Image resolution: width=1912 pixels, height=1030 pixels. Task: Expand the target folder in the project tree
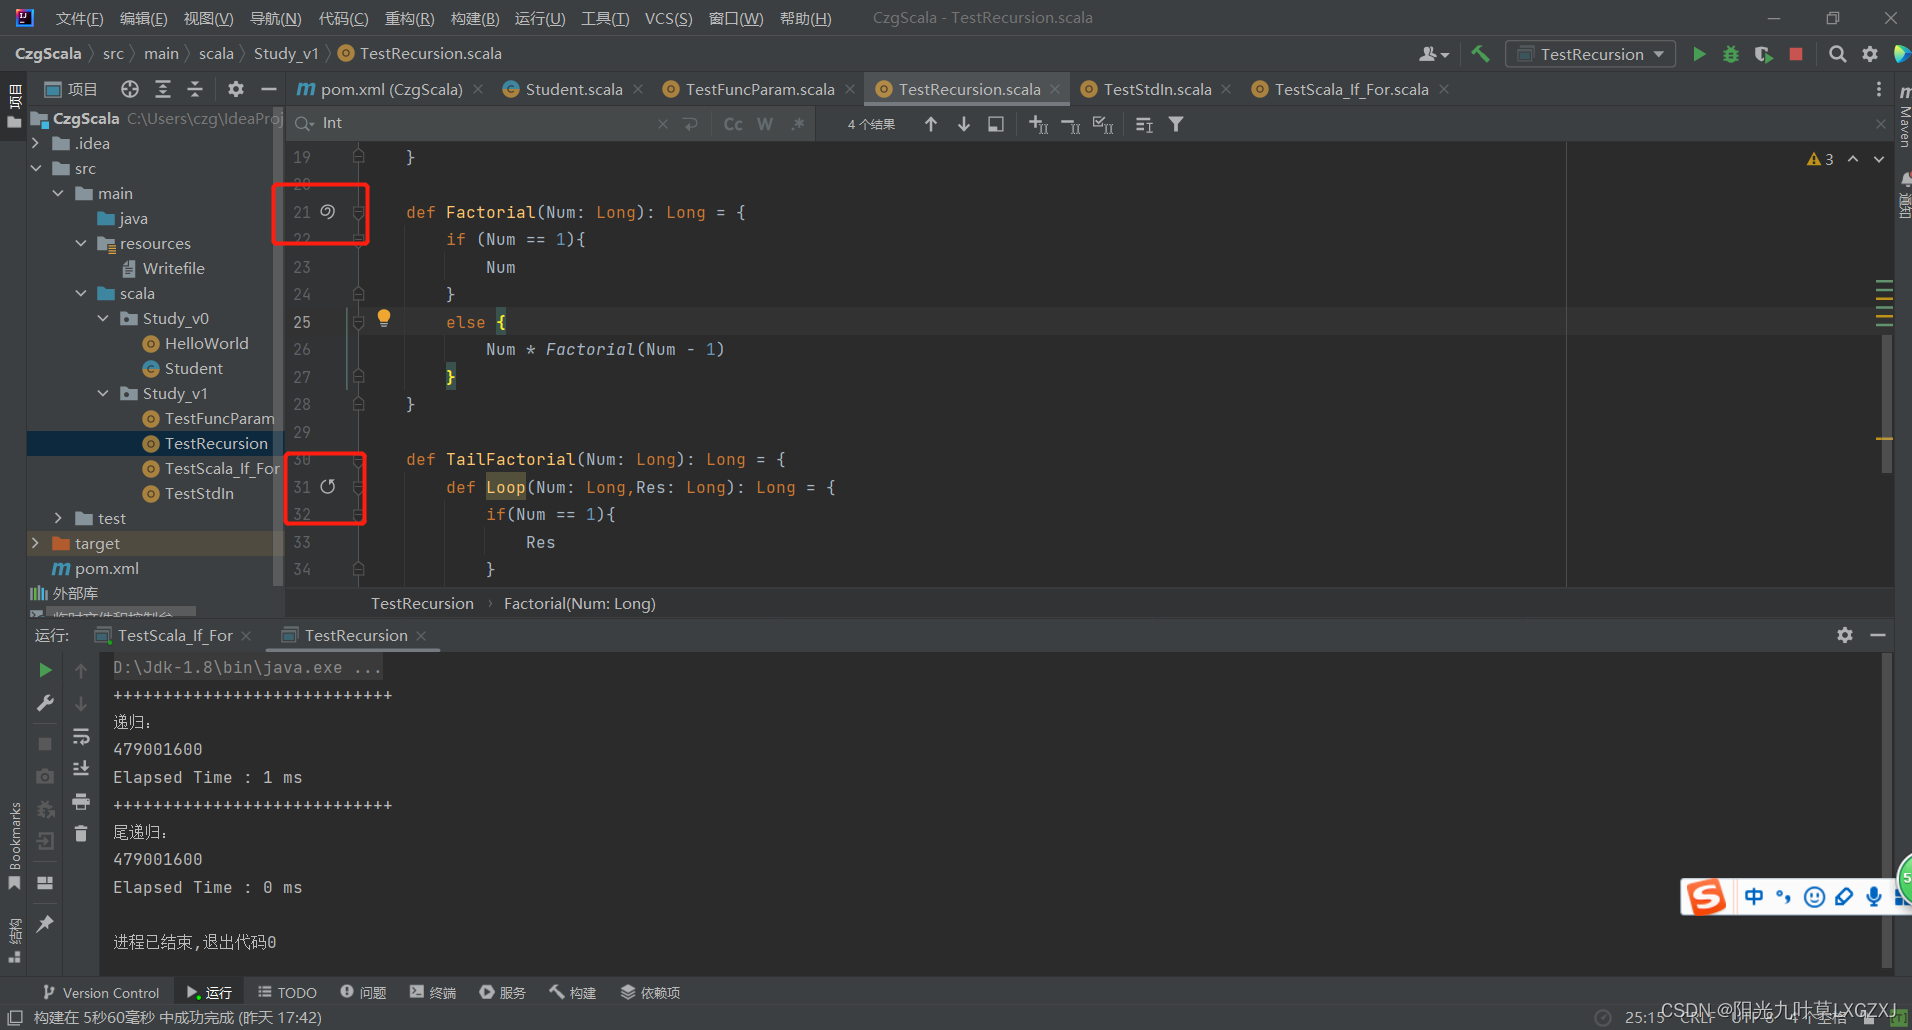pyautogui.click(x=36, y=543)
